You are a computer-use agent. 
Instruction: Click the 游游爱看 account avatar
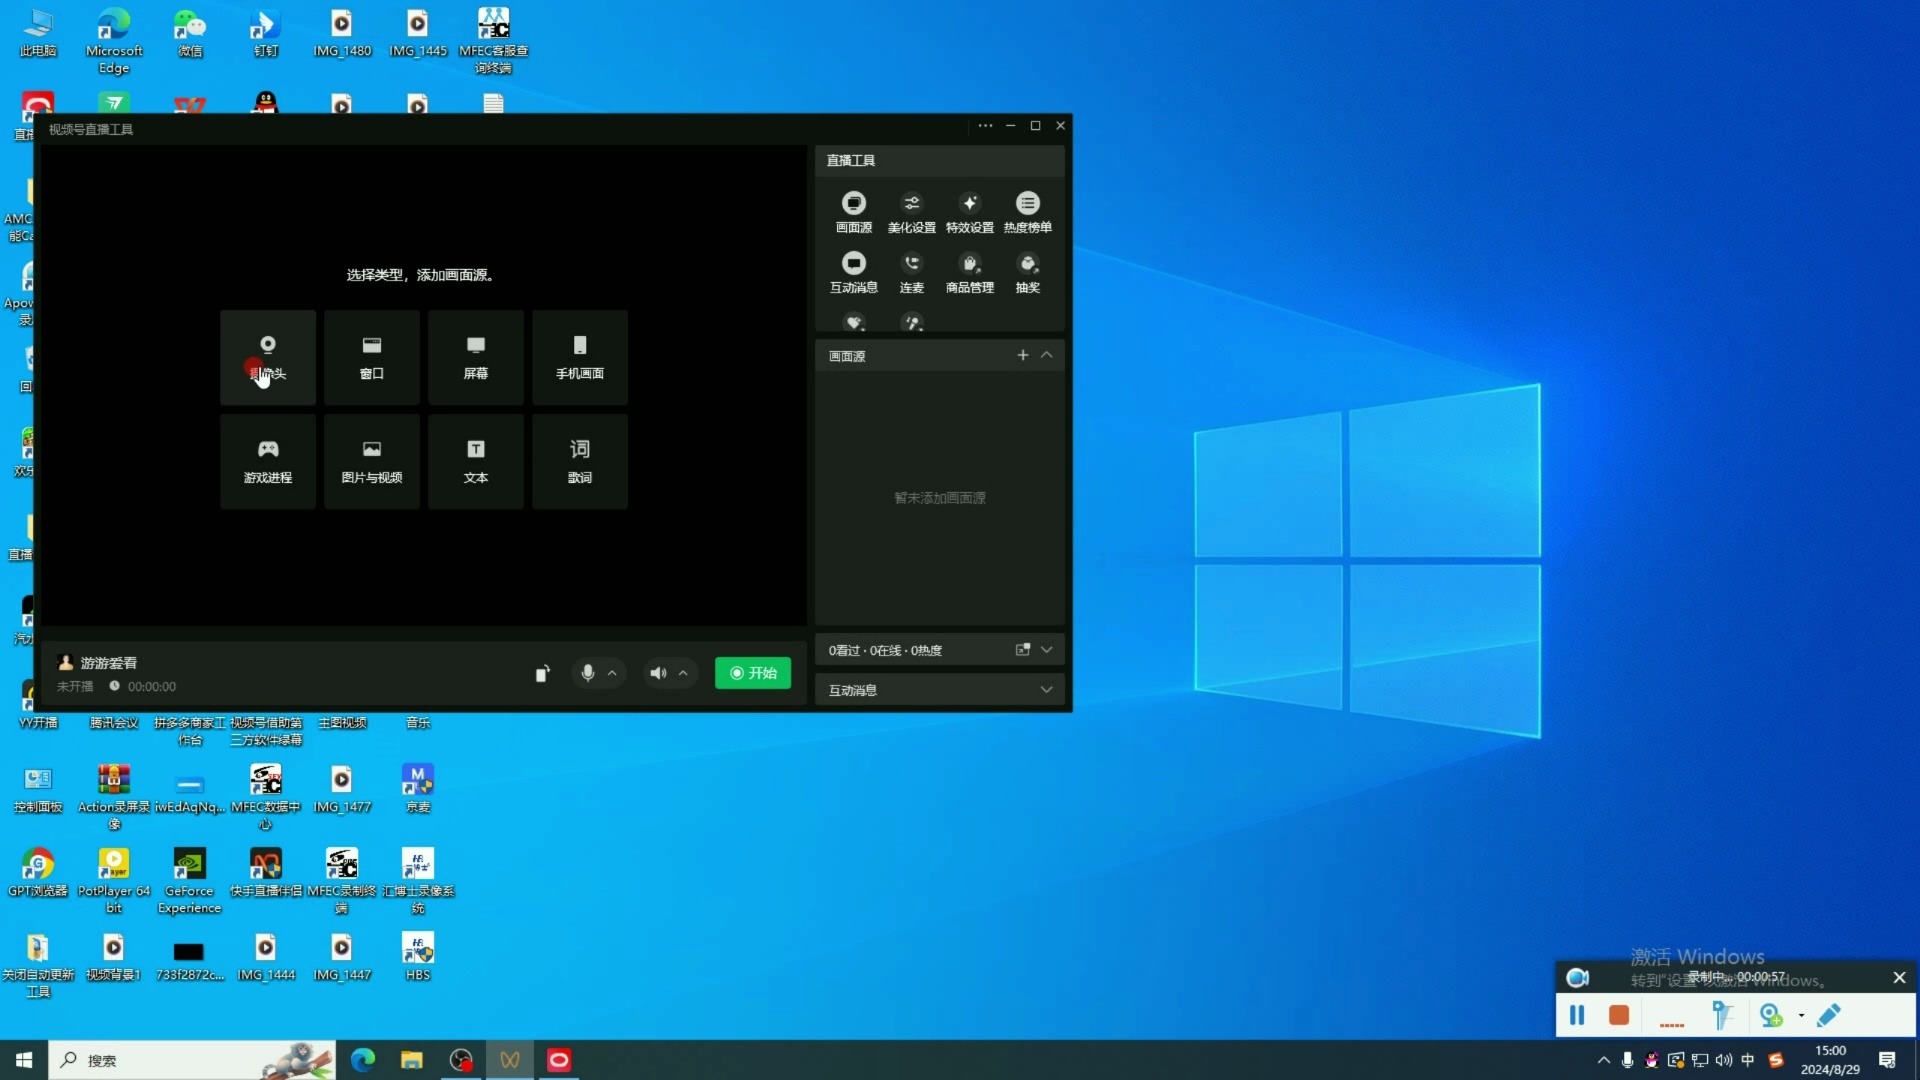click(x=66, y=662)
